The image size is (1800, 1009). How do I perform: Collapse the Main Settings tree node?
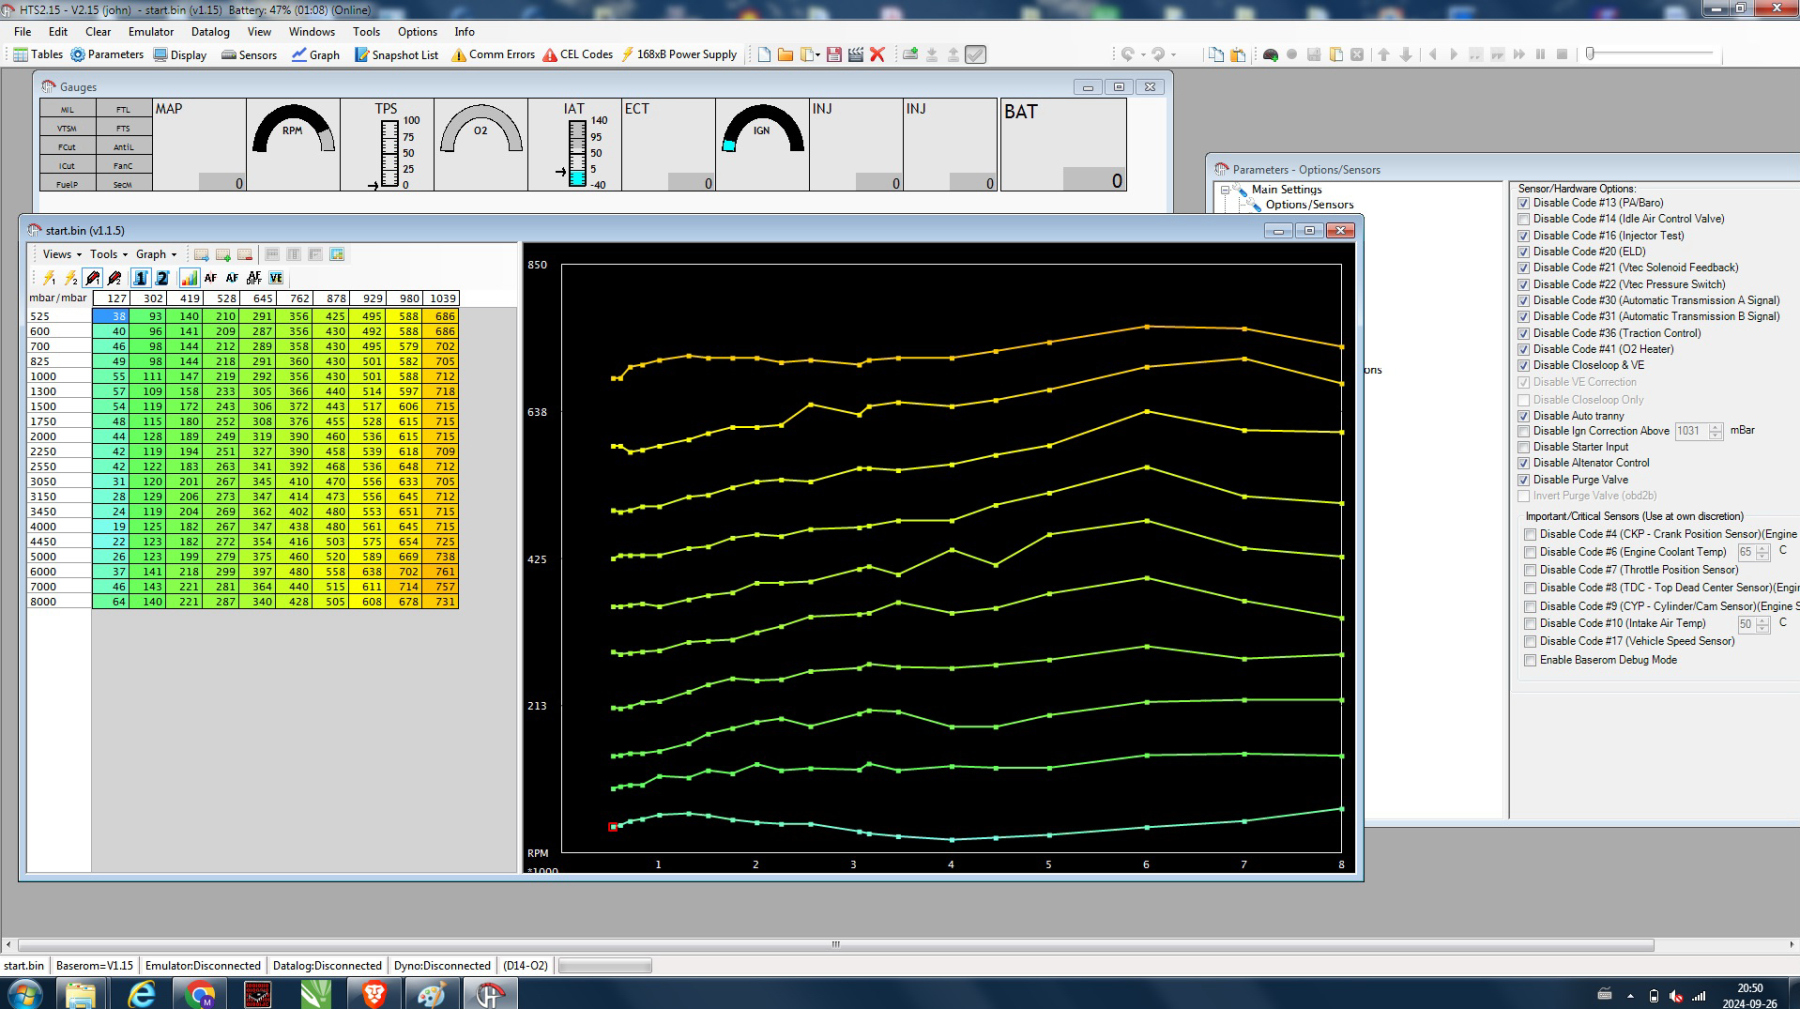pos(1225,189)
